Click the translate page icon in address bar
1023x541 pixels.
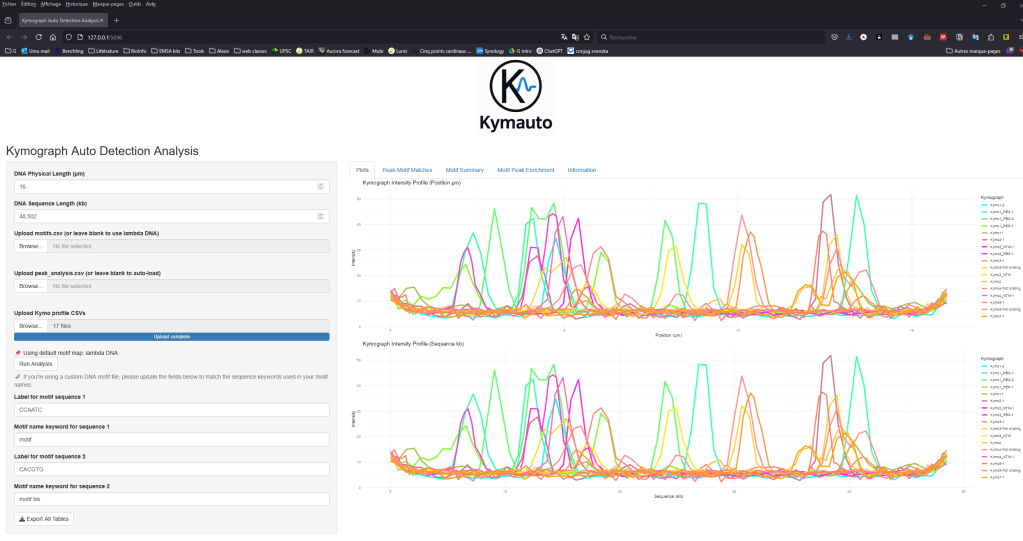coord(564,36)
